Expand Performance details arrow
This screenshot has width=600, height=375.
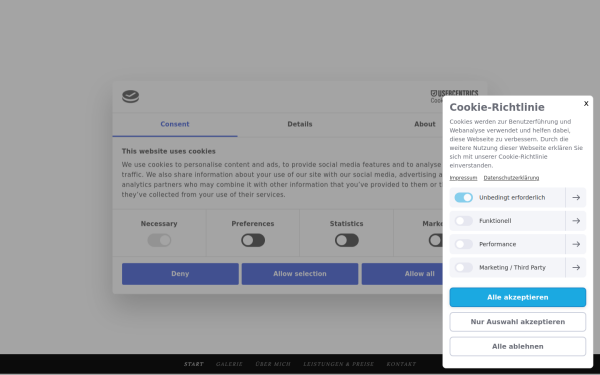(x=576, y=244)
